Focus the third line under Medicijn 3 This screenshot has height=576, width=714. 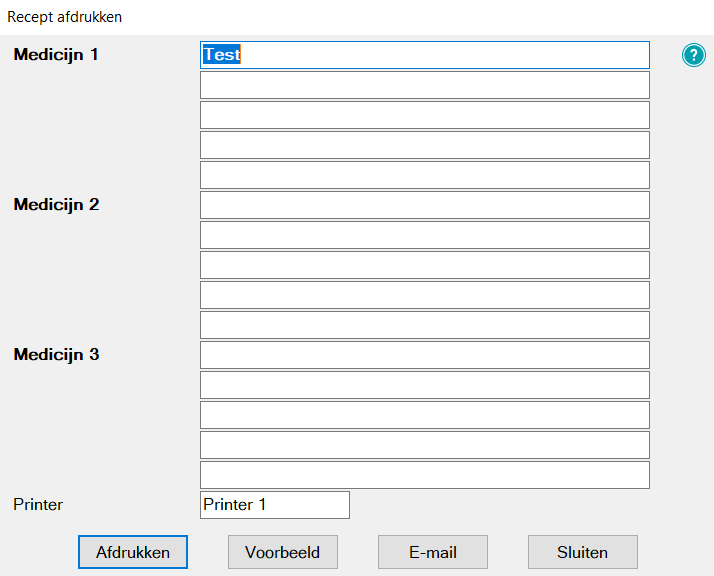(425, 415)
